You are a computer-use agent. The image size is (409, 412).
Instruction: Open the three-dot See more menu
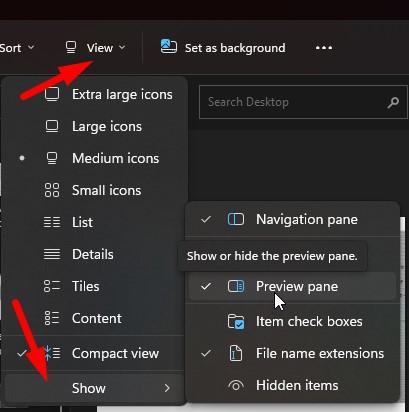click(324, 48)
